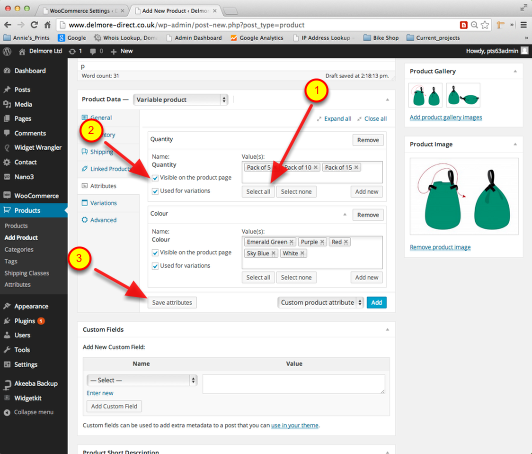Open the WooCommerce menu item
Screen dimensions: 532x454
[x=36, y=196]
